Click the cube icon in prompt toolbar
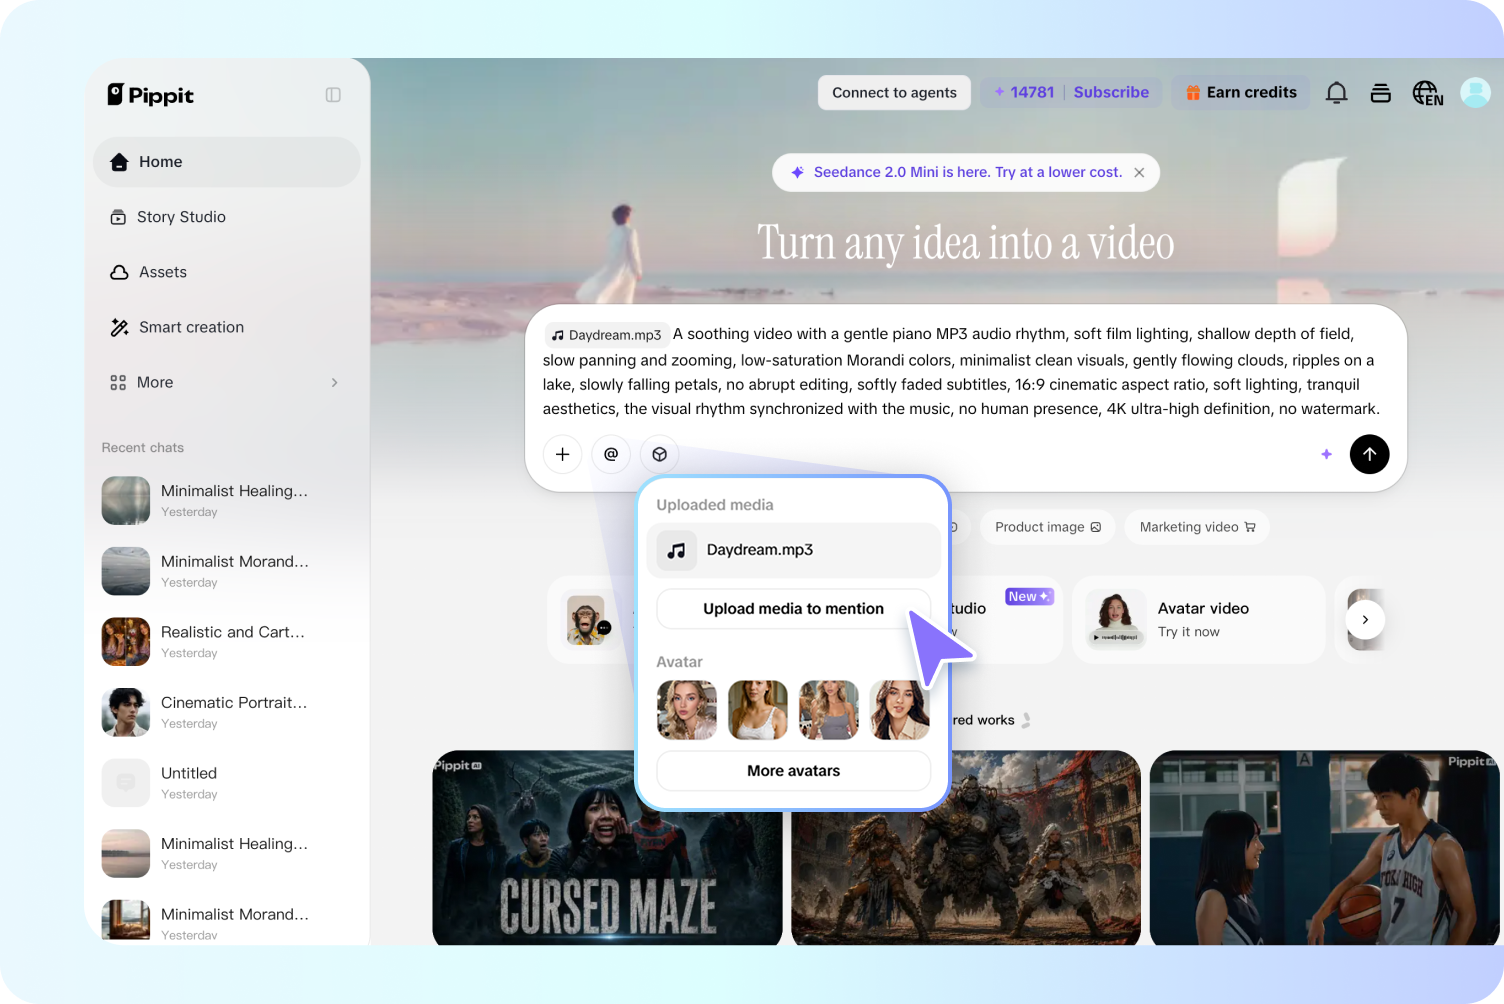This screenshot has width=1504, height=1004. [x=660, y=454]
